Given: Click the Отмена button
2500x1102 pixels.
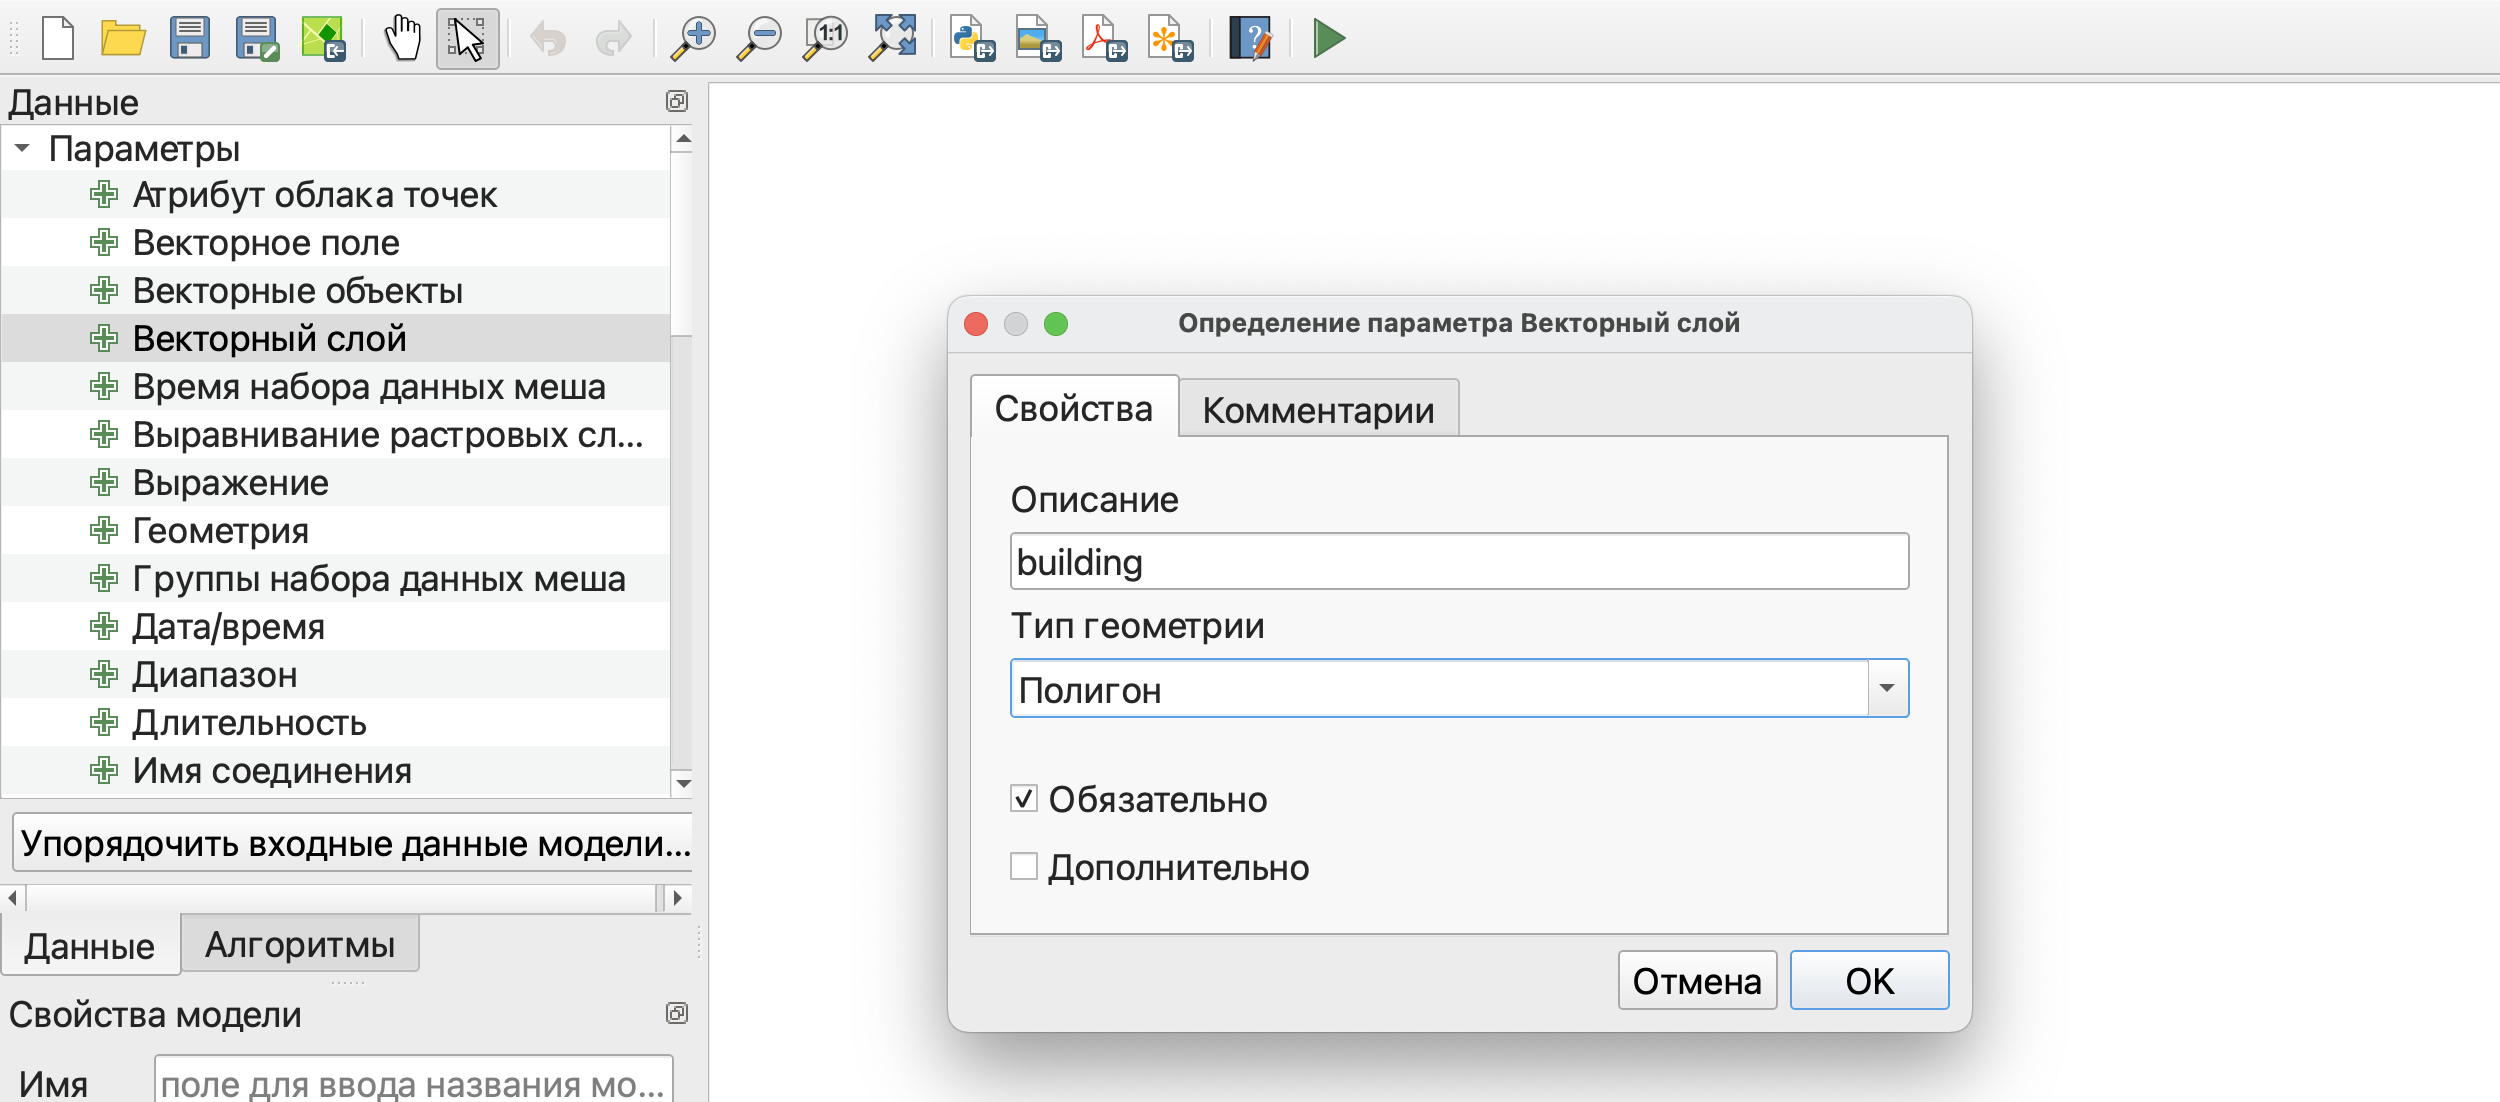Looking at the screenshot, I should (1696, 981).
